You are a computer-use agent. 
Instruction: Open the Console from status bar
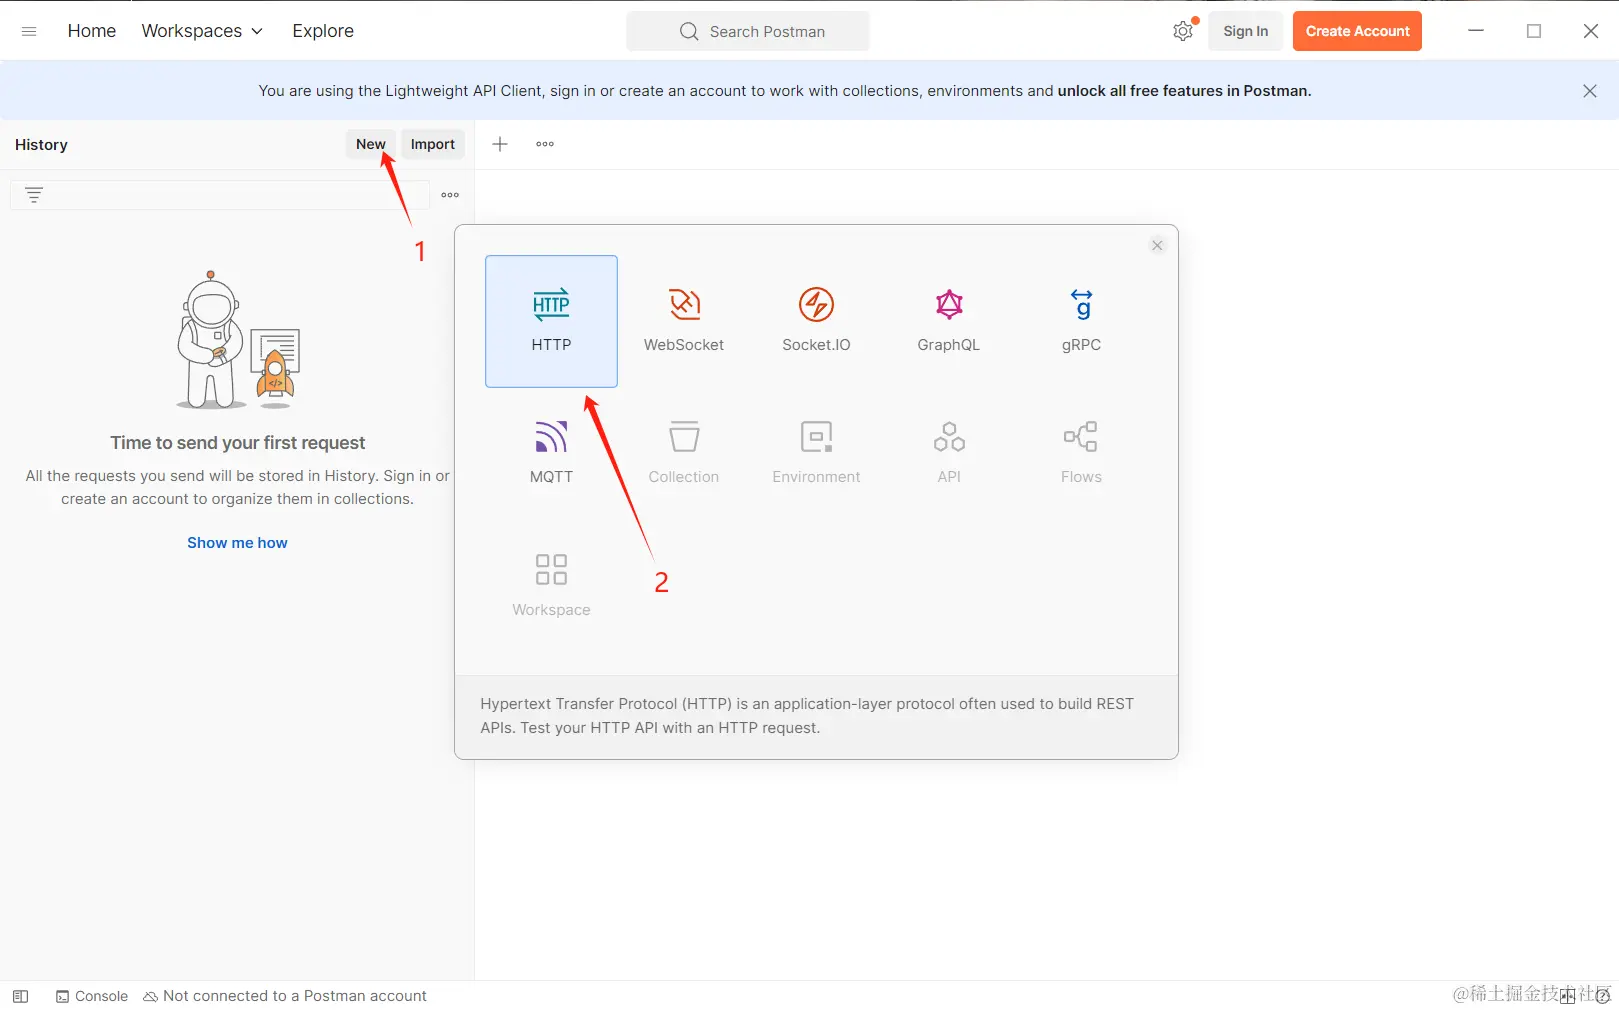tap(92, 996)
